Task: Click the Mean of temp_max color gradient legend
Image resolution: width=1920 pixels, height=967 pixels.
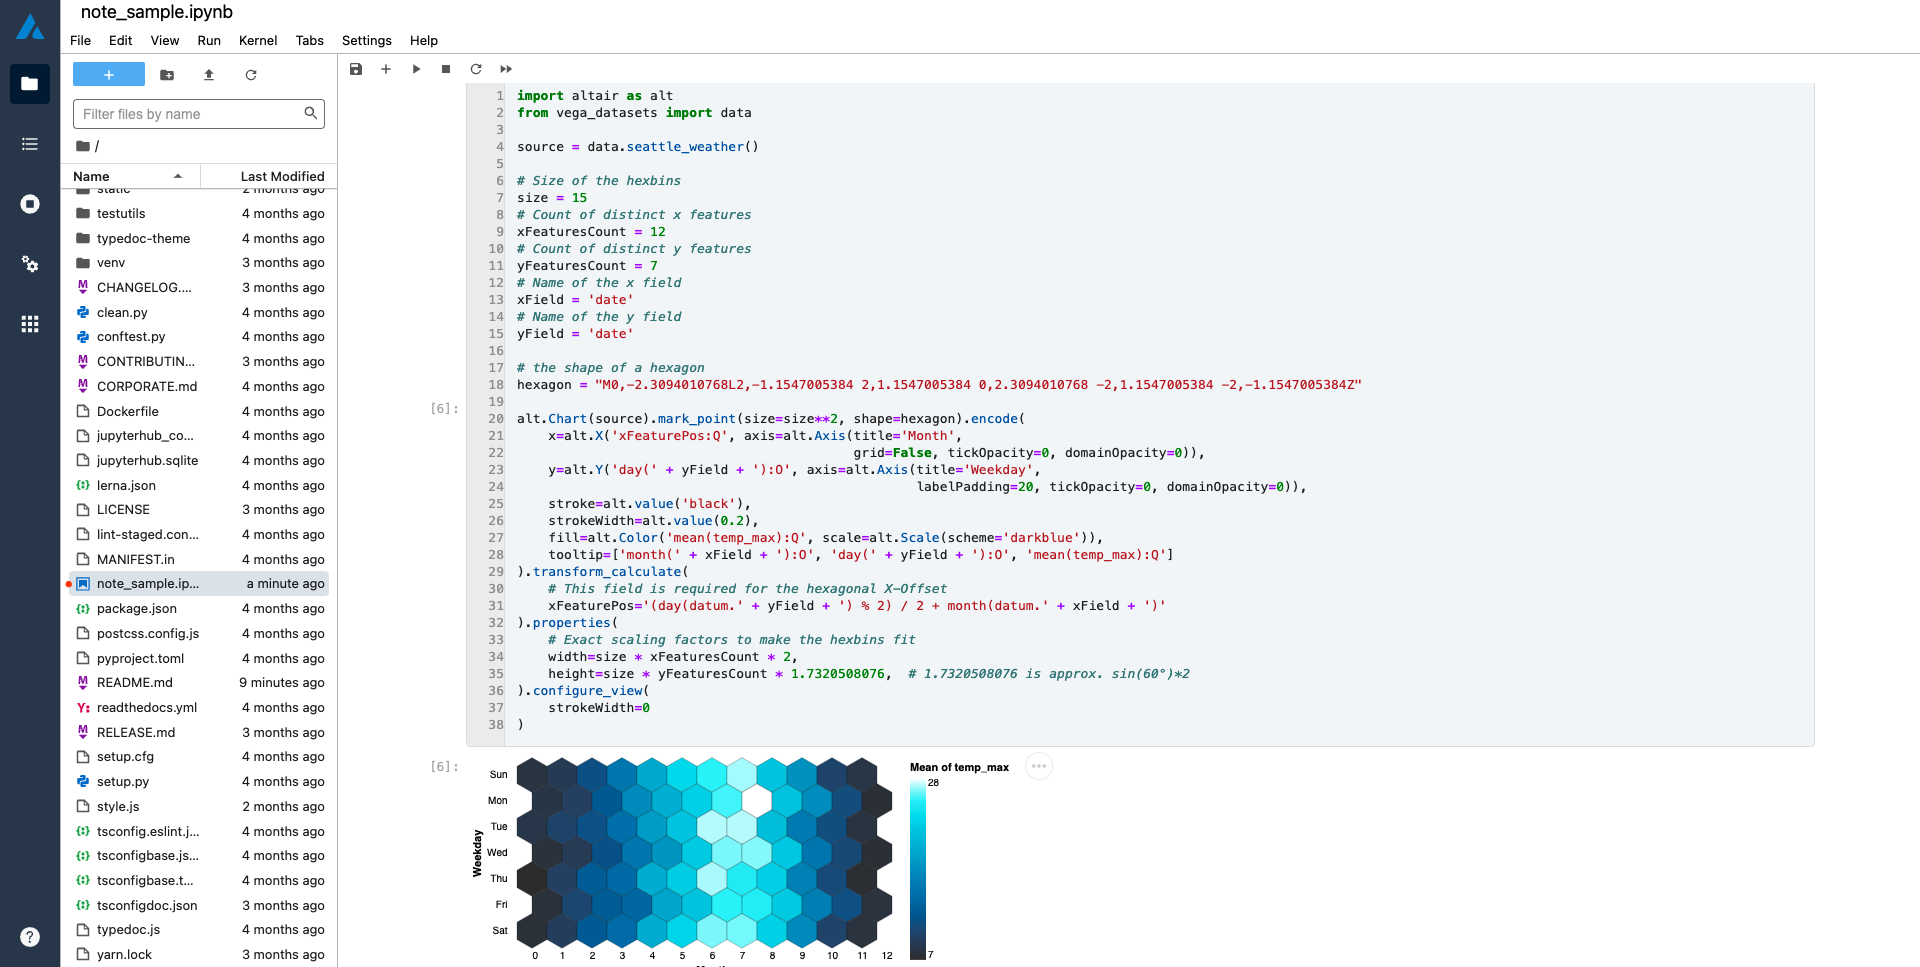Action: [x=917, y=869]
